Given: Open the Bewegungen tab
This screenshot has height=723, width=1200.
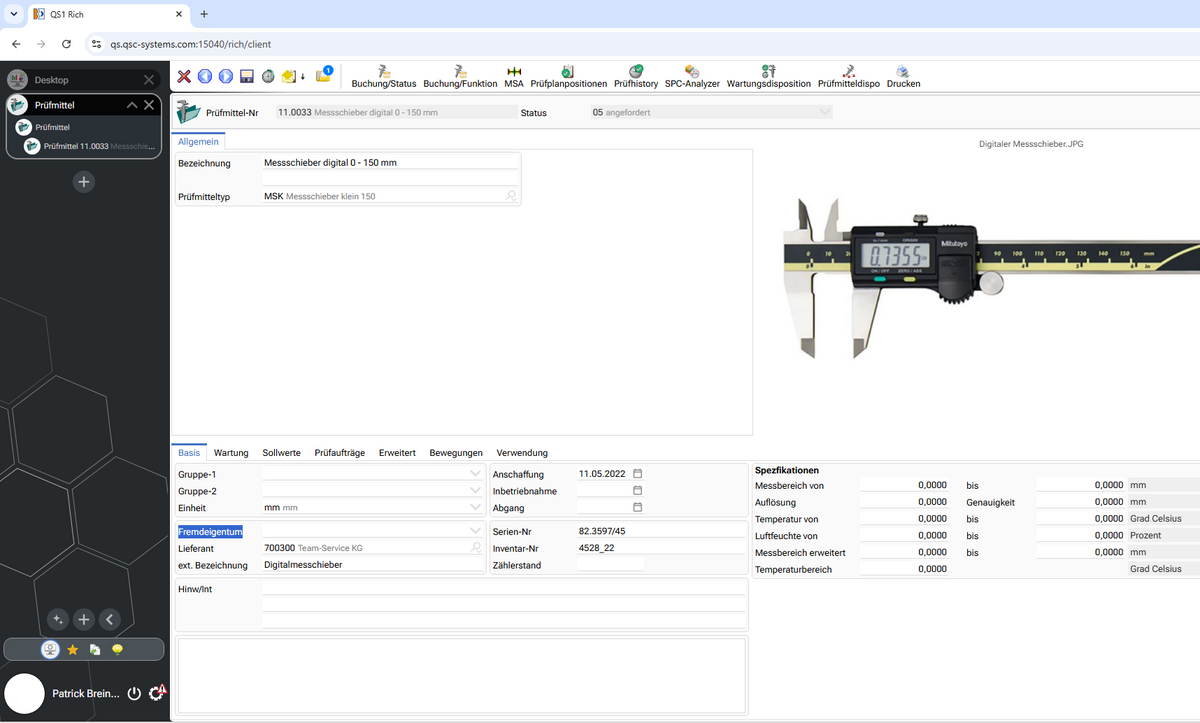Looking at the screenshot, I should pos(456,452).
